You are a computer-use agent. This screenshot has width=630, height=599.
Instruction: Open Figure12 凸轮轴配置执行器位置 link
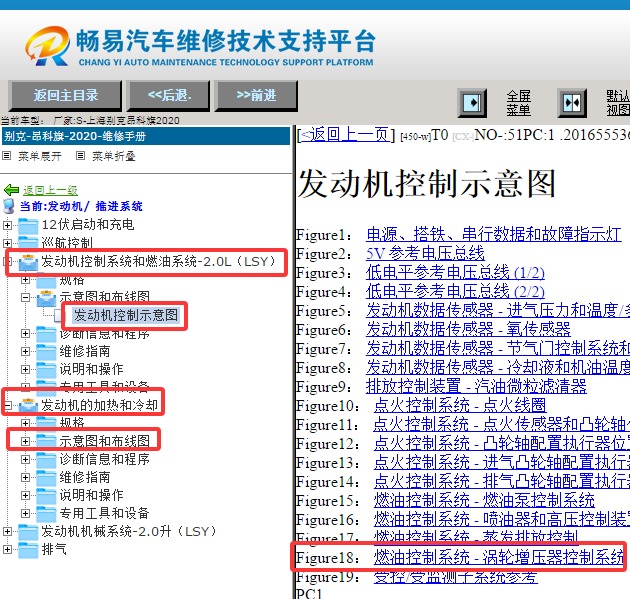[502, 444]
